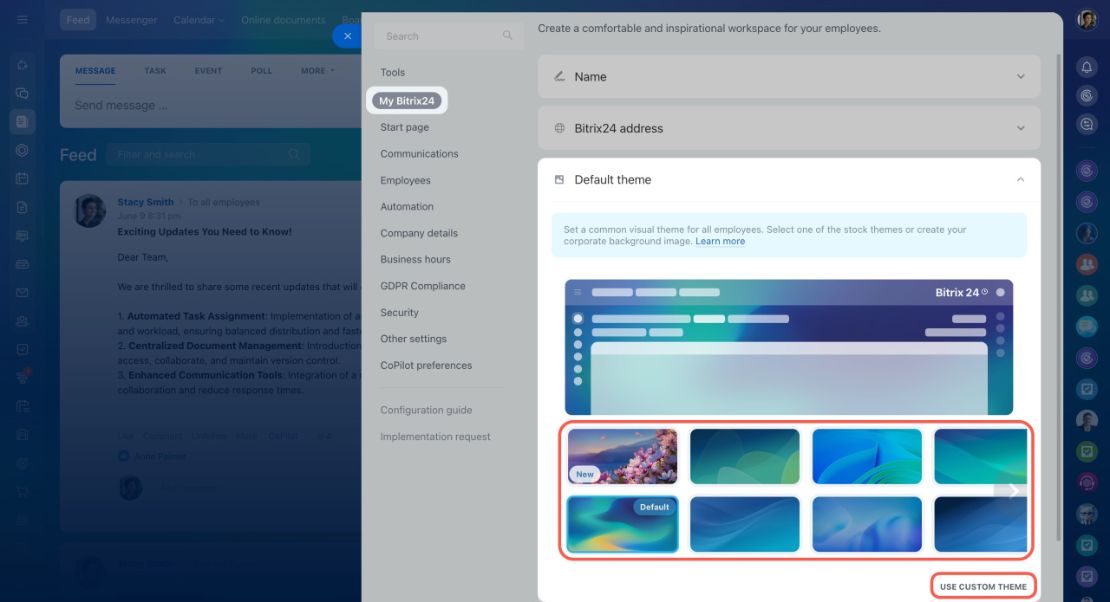
Task: Go to CoPilot preferences
Action: click(426, 365)
